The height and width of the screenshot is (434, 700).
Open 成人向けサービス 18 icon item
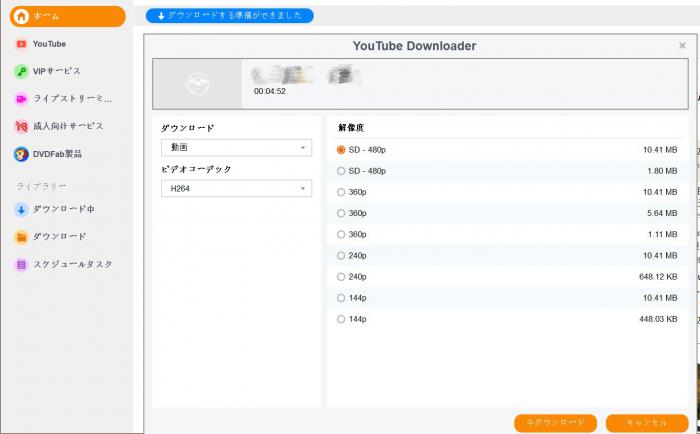[x=21, y=126]
